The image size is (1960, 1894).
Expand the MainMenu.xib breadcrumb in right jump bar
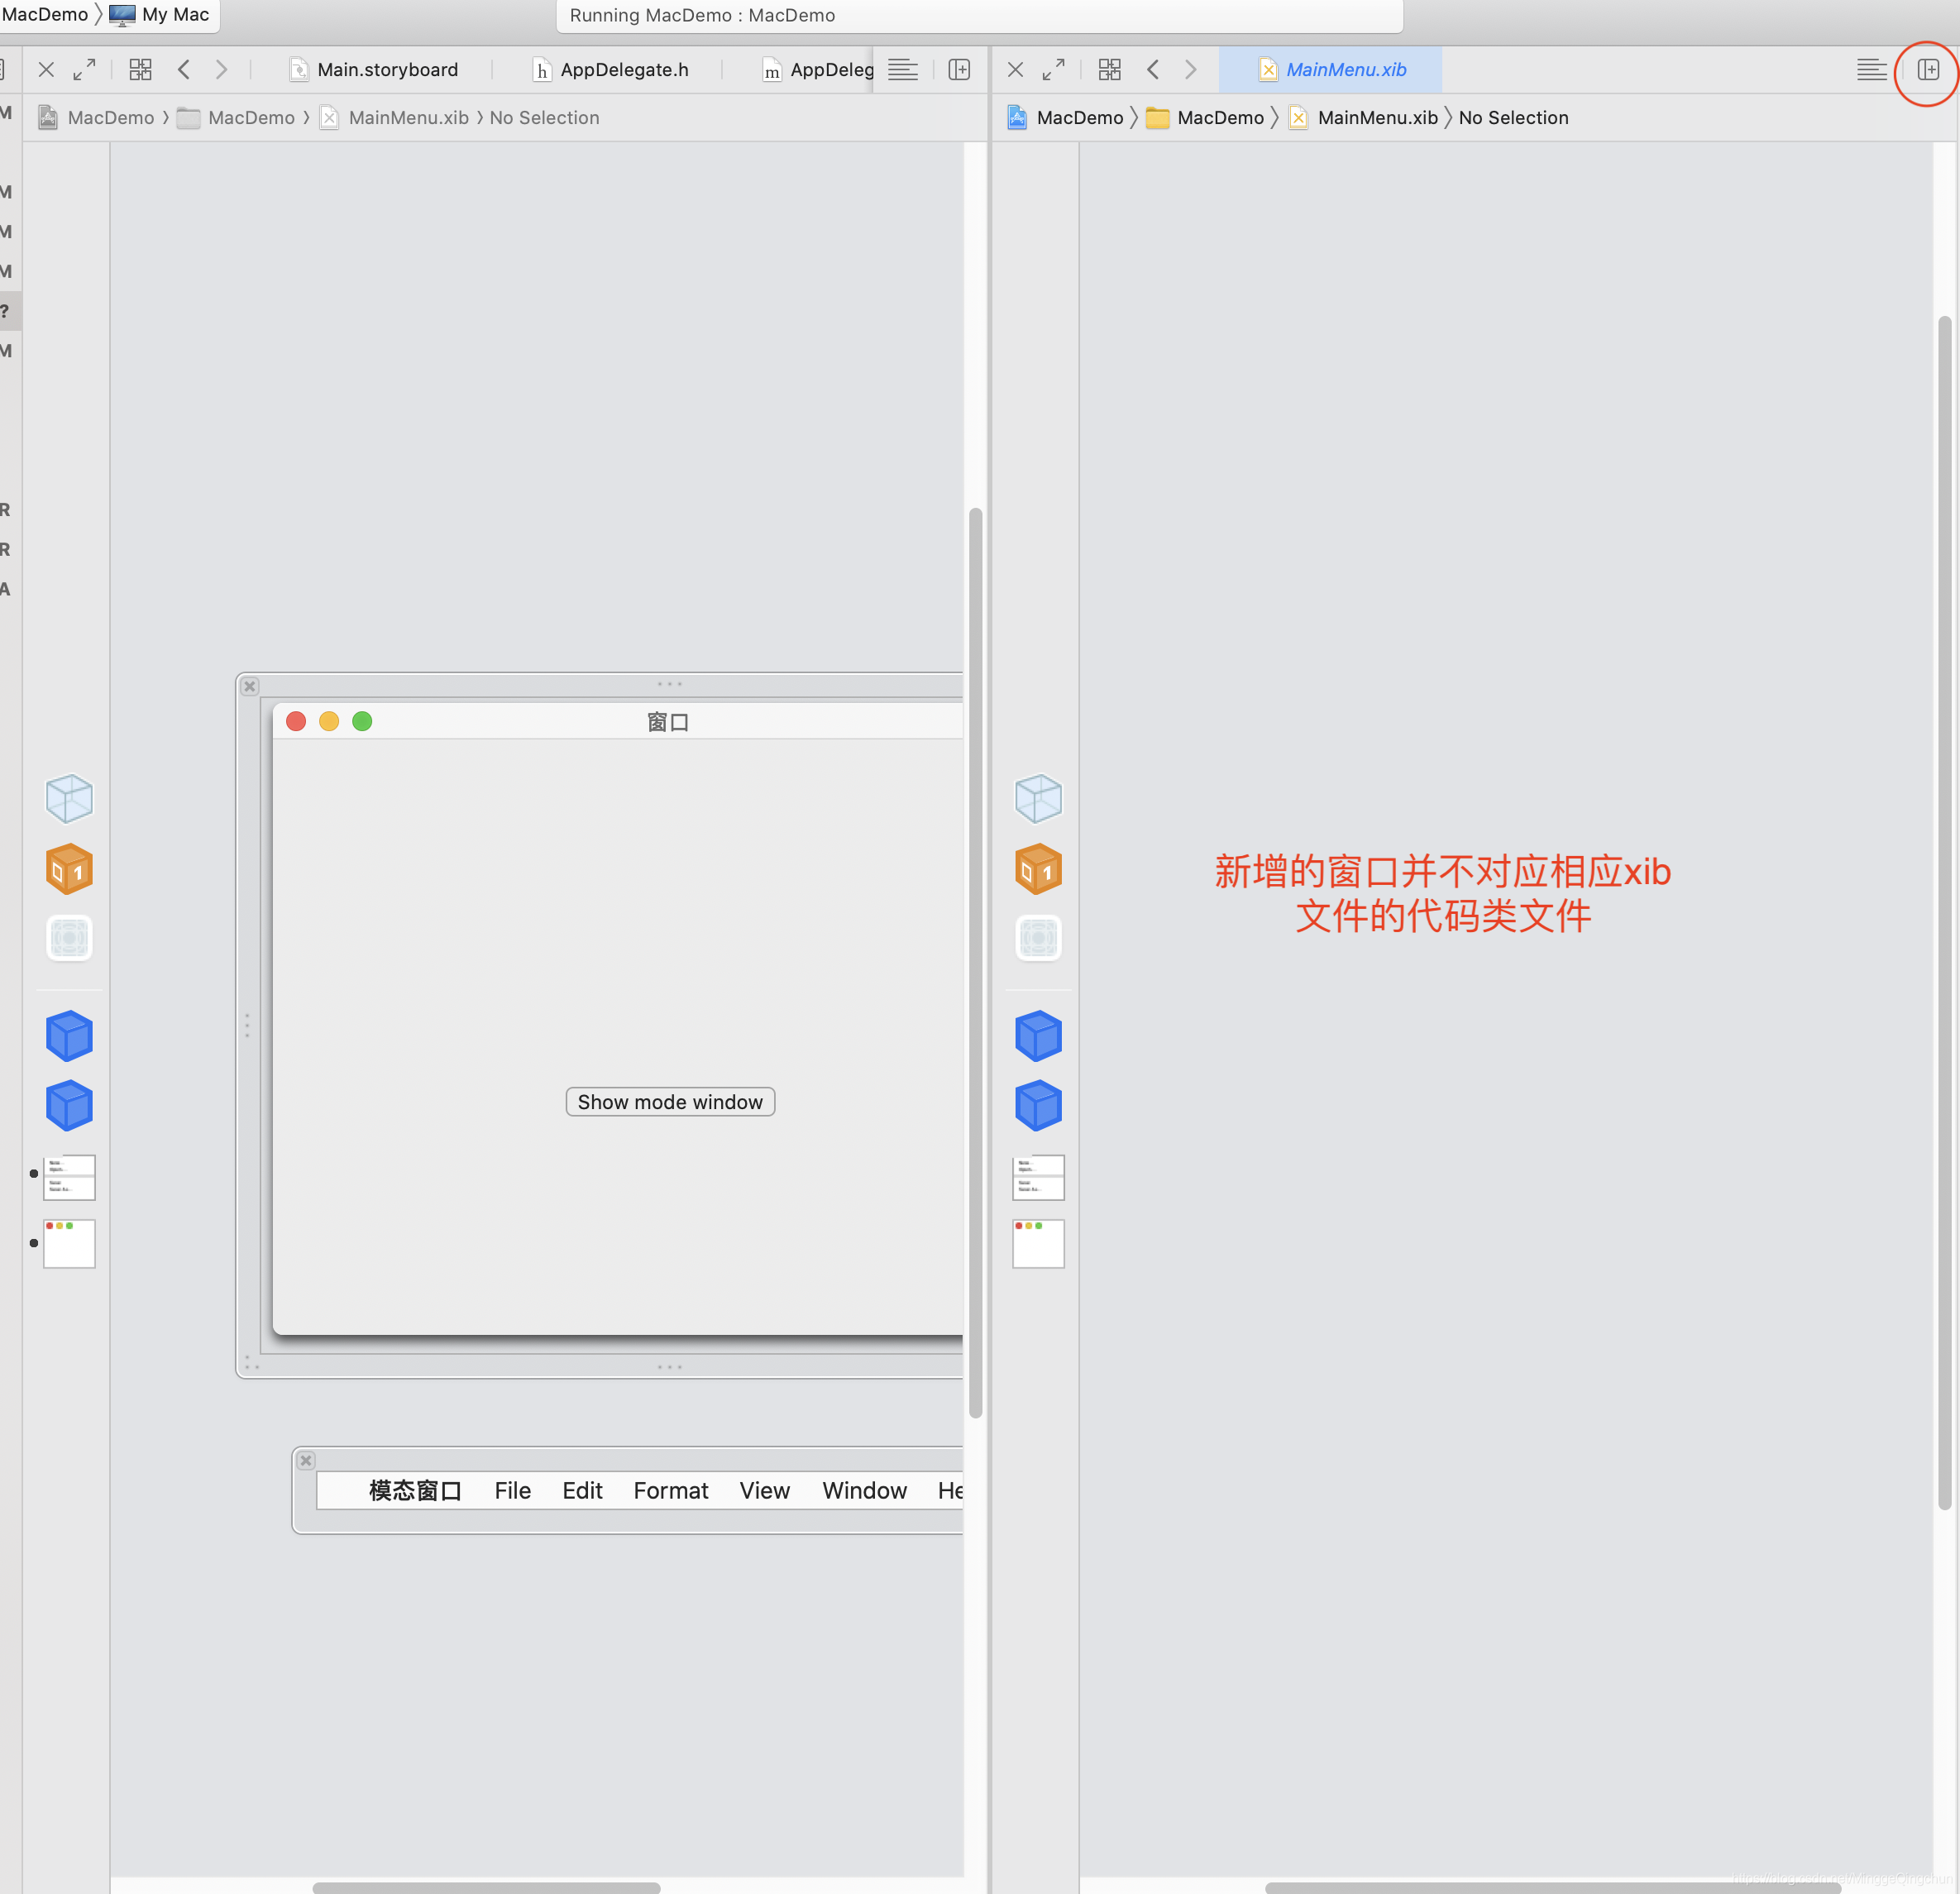tap(1376, 118)
